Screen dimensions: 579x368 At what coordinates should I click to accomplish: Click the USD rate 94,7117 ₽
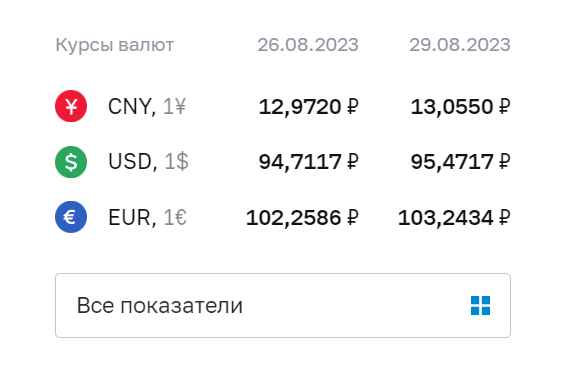(309, 162)
